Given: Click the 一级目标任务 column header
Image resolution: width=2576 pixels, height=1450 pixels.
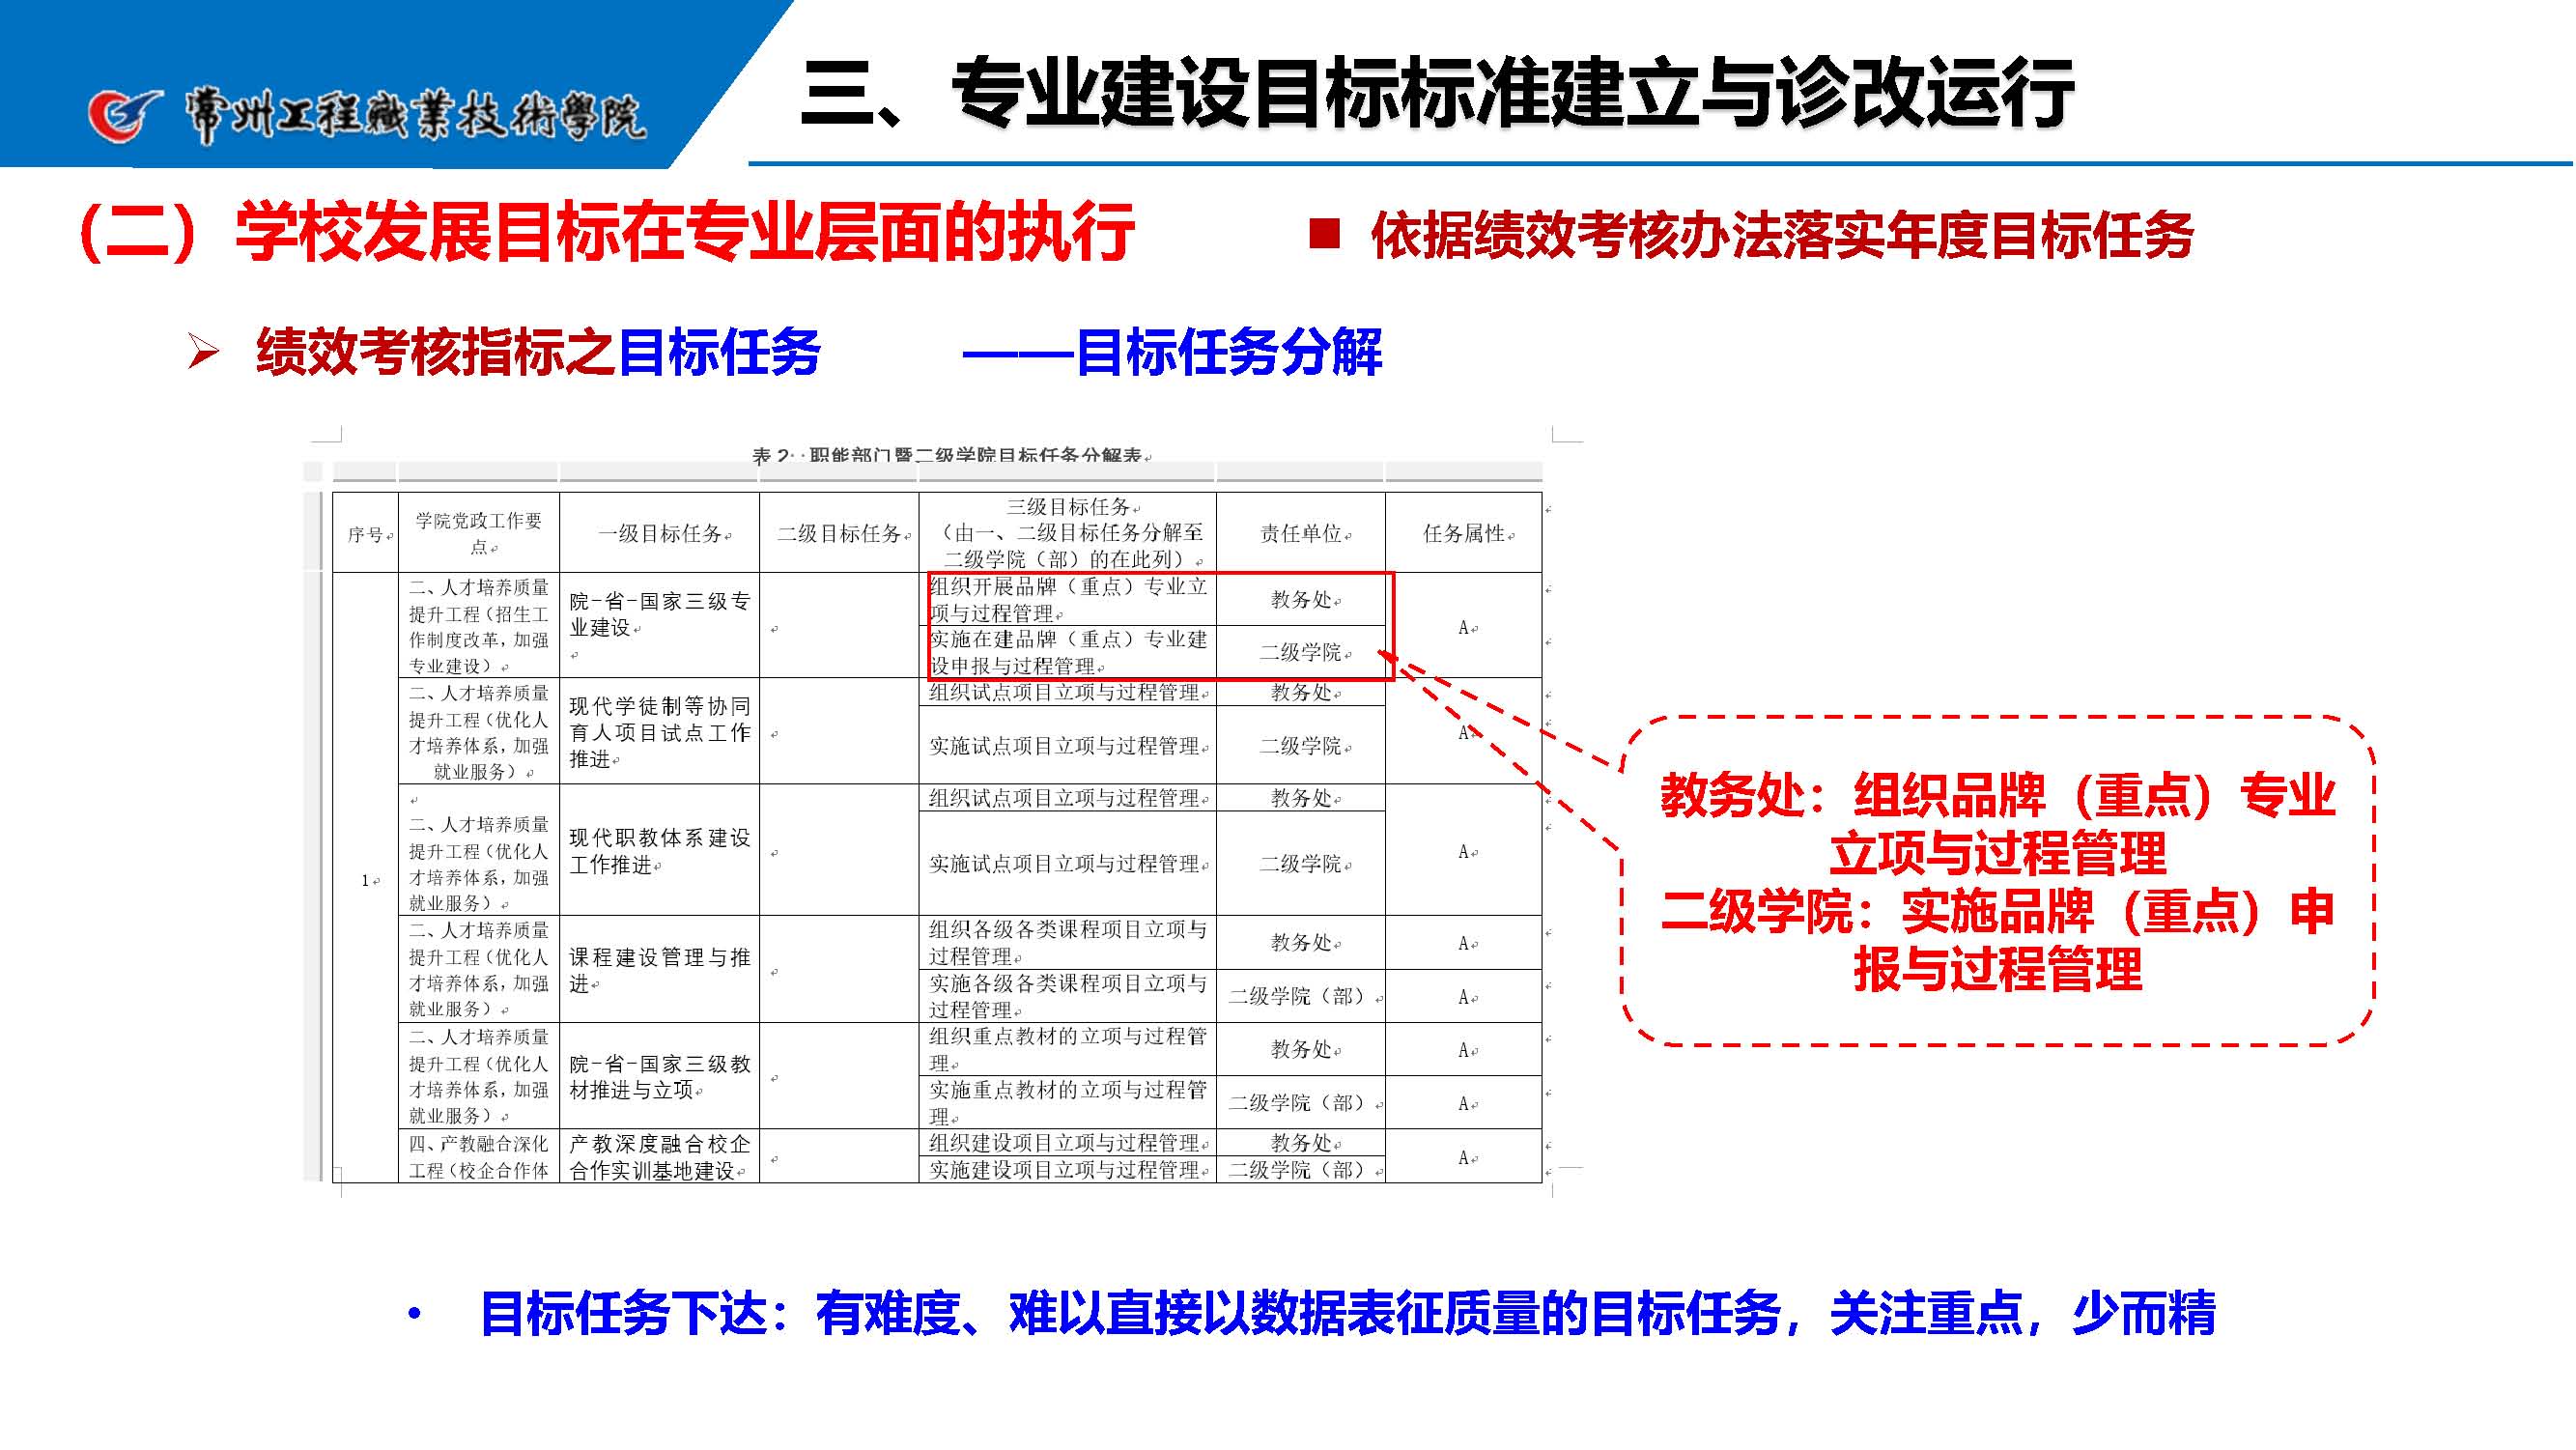Looking at the screenshot, I should coord(661,534).
